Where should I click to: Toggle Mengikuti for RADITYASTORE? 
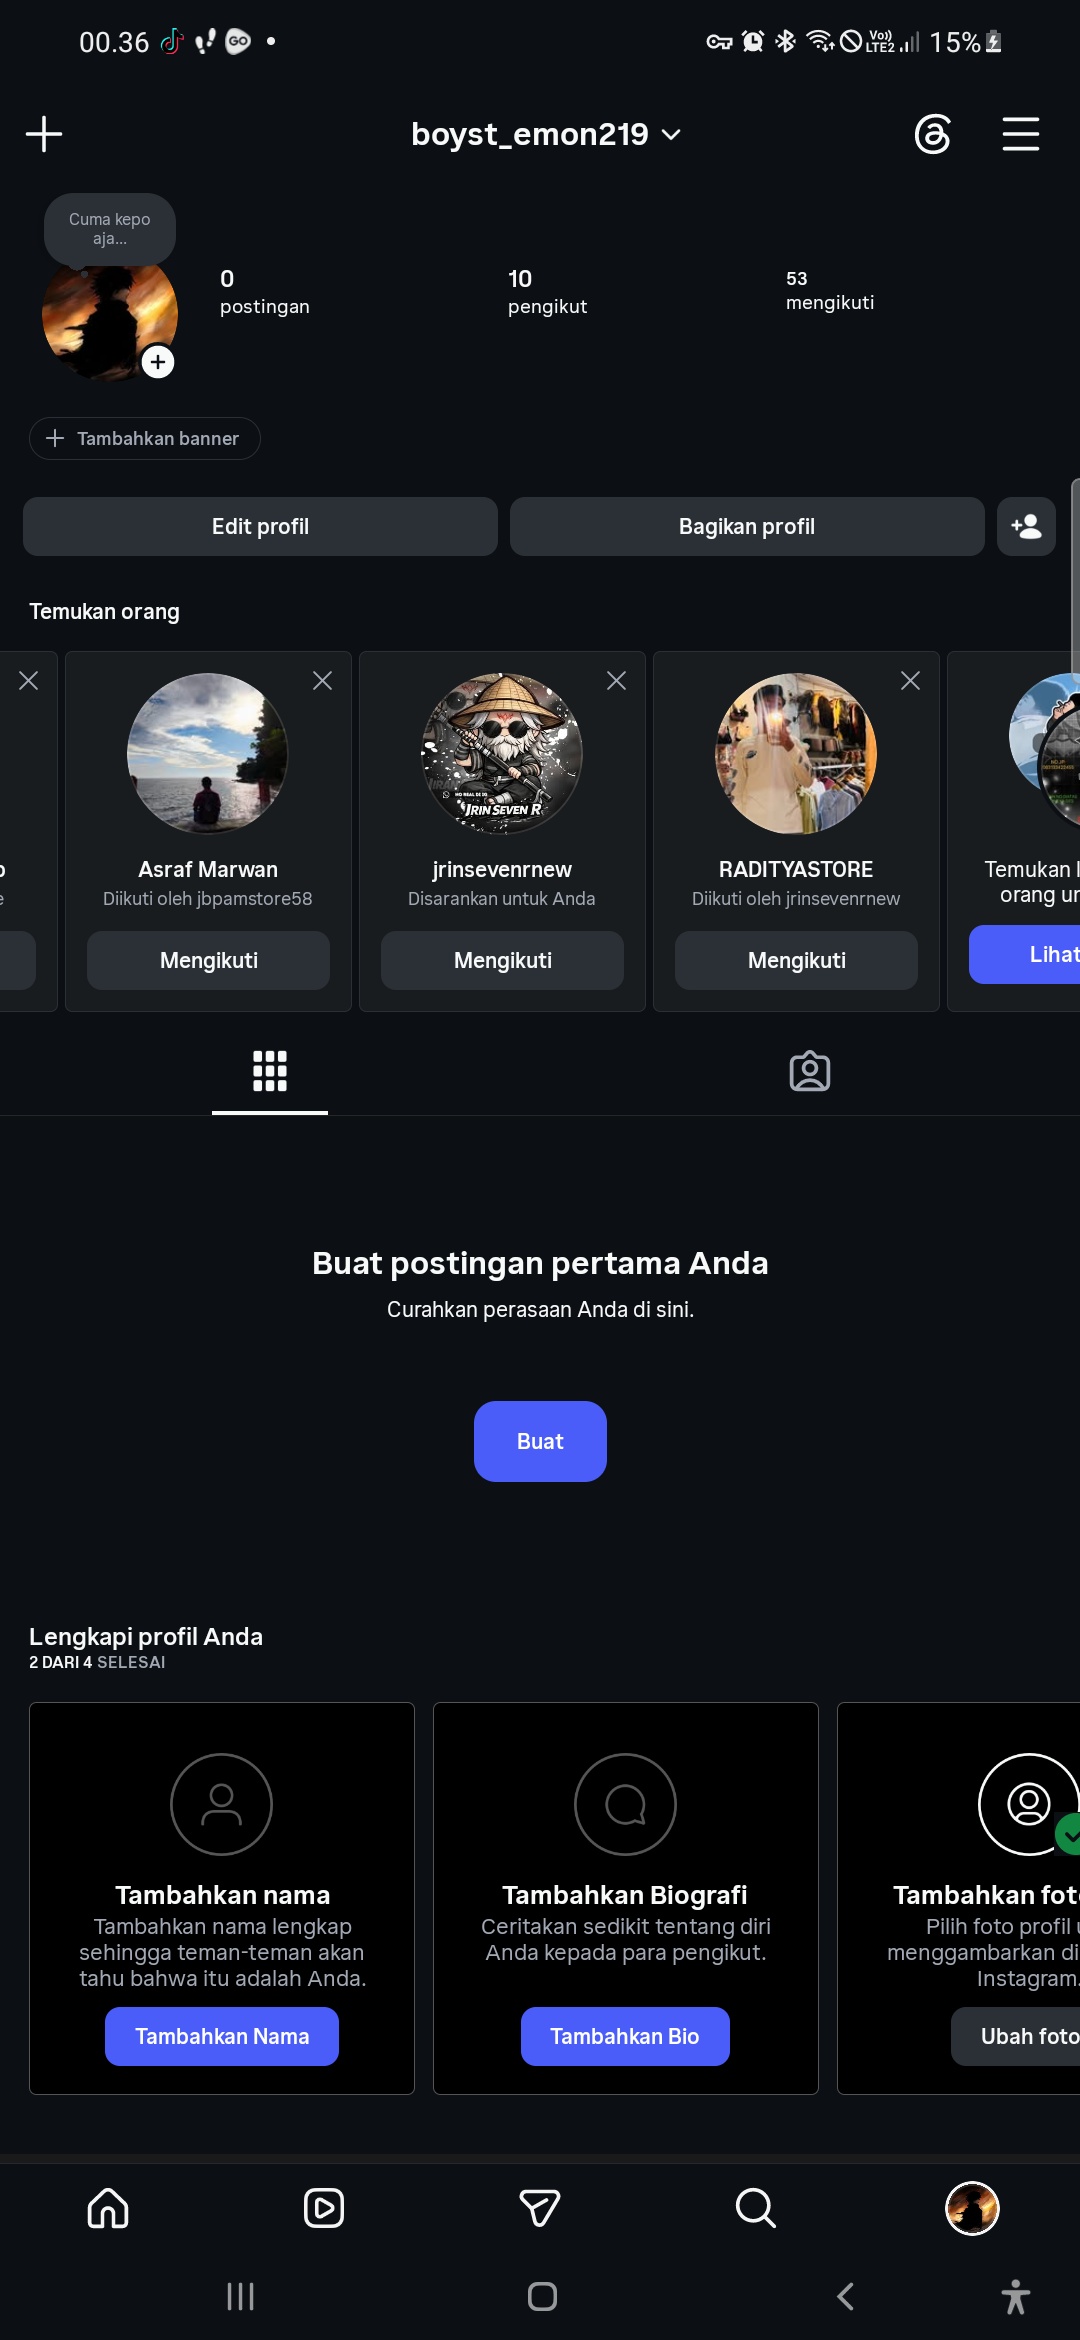click(796, 960)
